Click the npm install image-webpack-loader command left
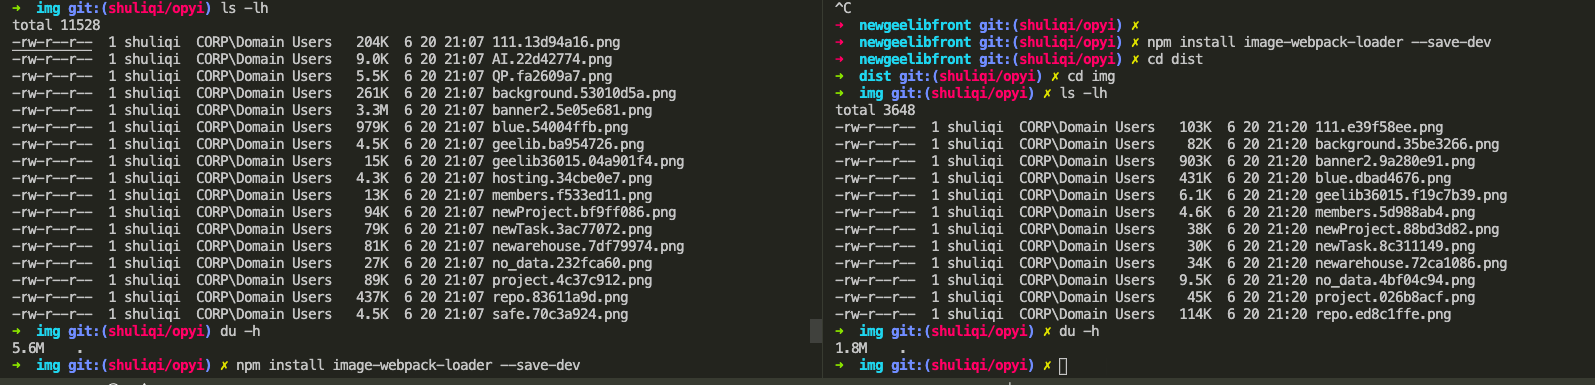 [408, 365]
